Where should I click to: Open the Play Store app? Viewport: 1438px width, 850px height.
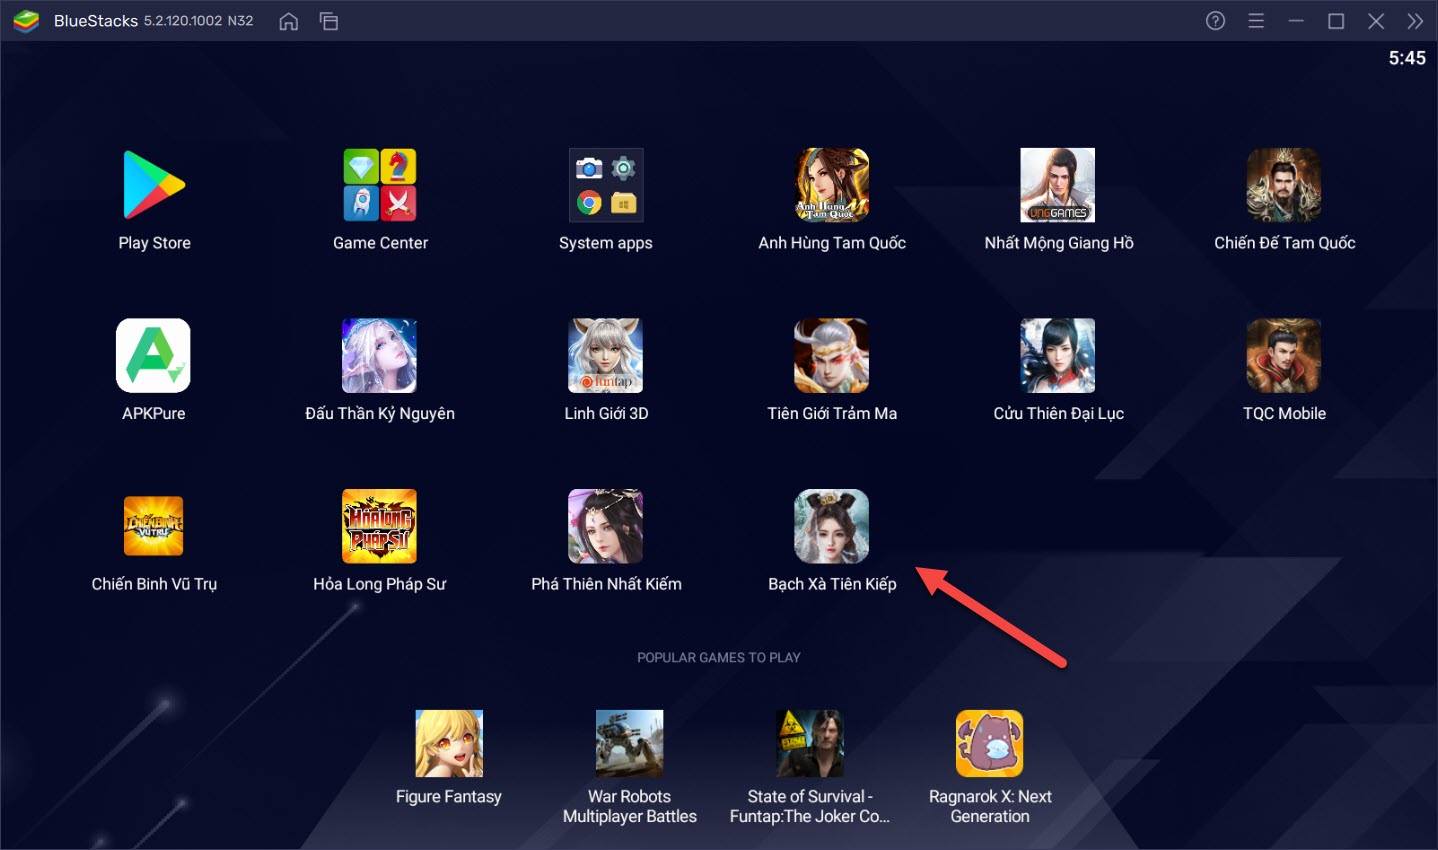tap(154, 185)
